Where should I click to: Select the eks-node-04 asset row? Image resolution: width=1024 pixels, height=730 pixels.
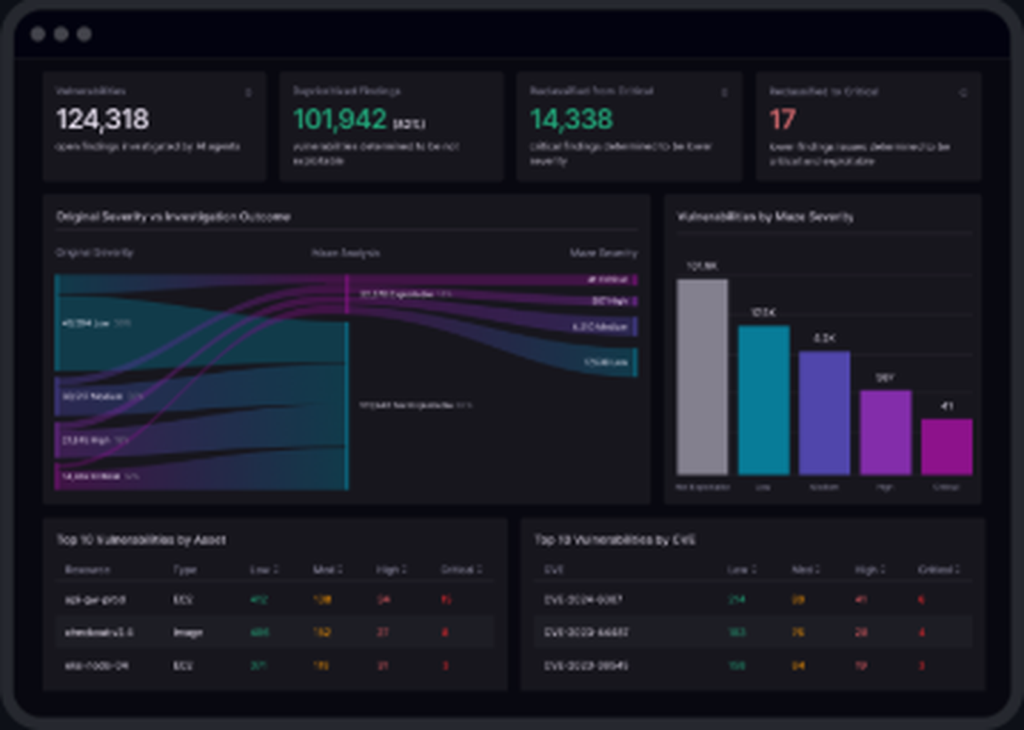click(274, 666)
